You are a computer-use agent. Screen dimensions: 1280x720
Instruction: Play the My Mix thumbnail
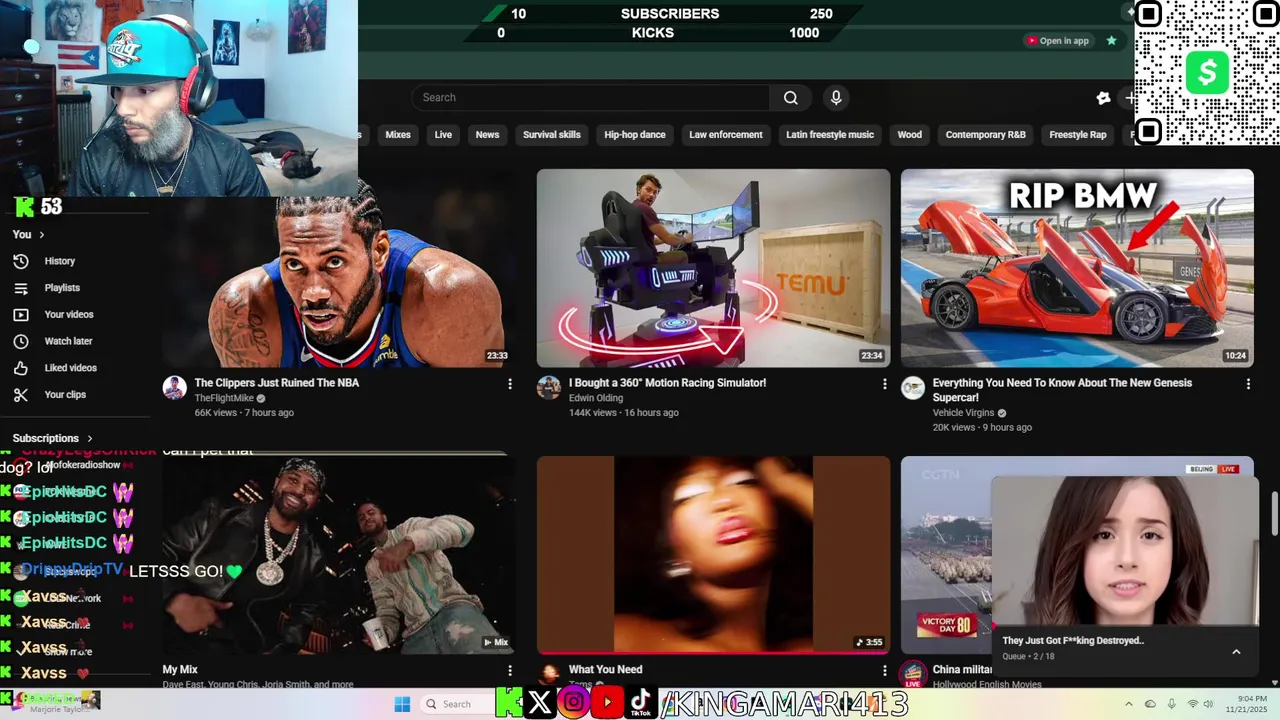pos(338,555)
